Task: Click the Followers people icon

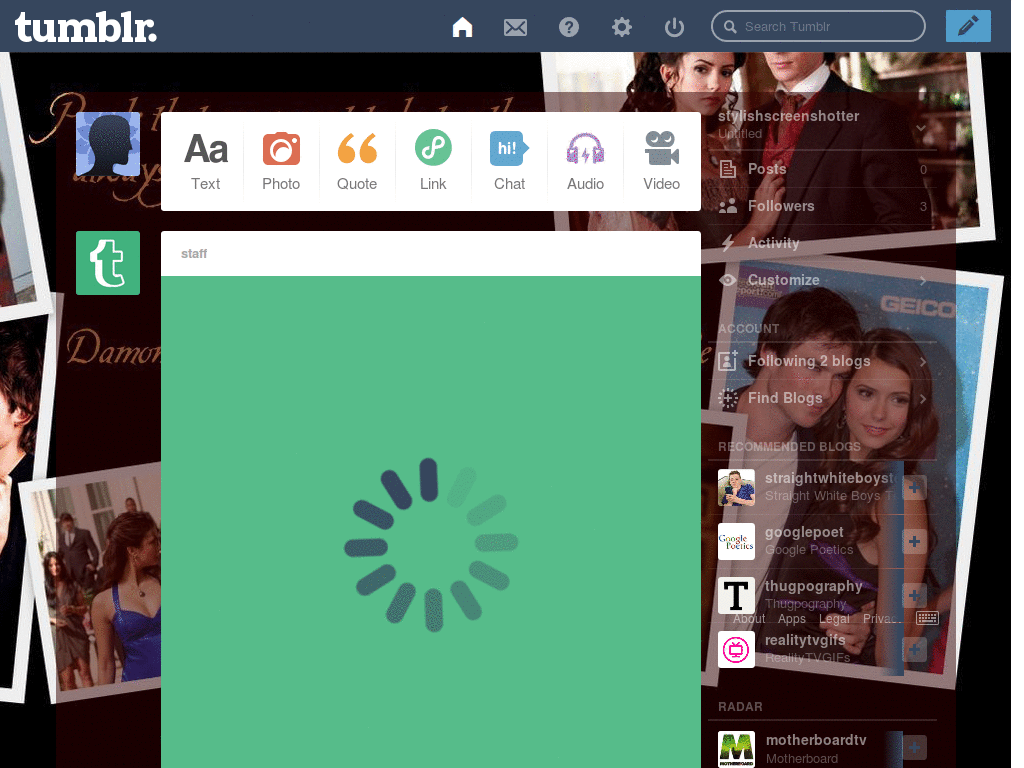Action: [x=728, y=206]
